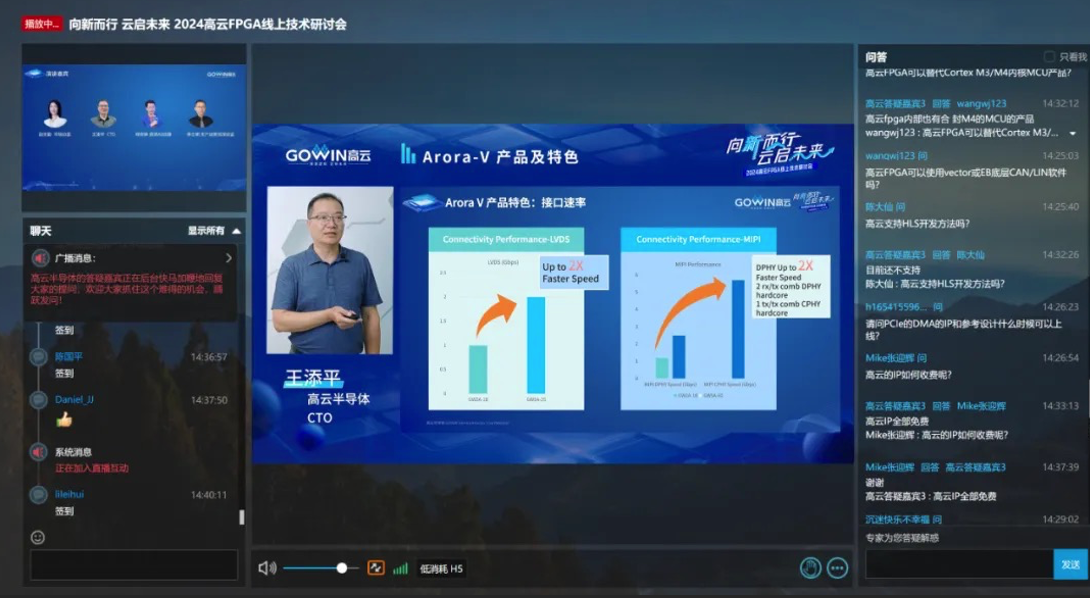Click the Mike张迎辉 问 username
Screen dimensions: 1090x598
point(895,358)
